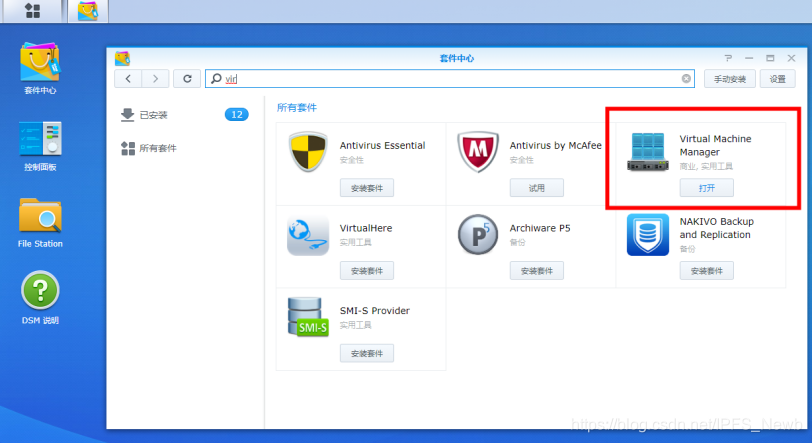Image resolution: width=812 pixels, height=443 pixels.
Task: Focus the package search field
Action: tap(450, 79)
